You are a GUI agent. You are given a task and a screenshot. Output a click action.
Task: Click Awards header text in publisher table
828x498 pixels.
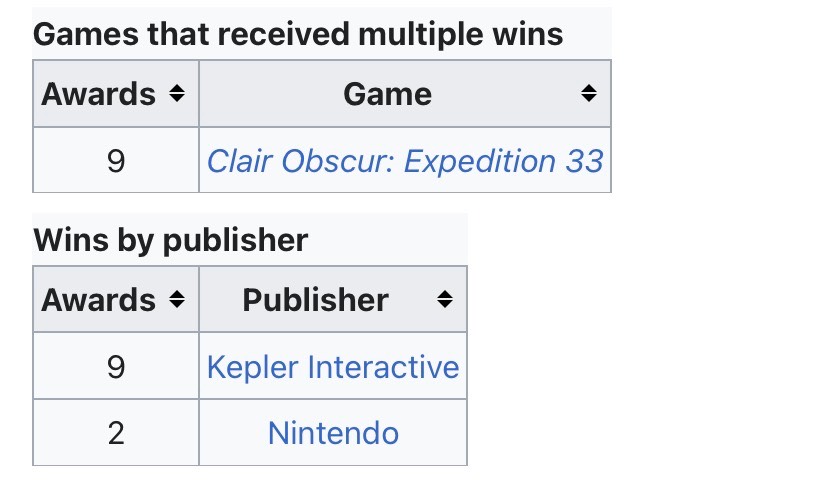[98, 300]
